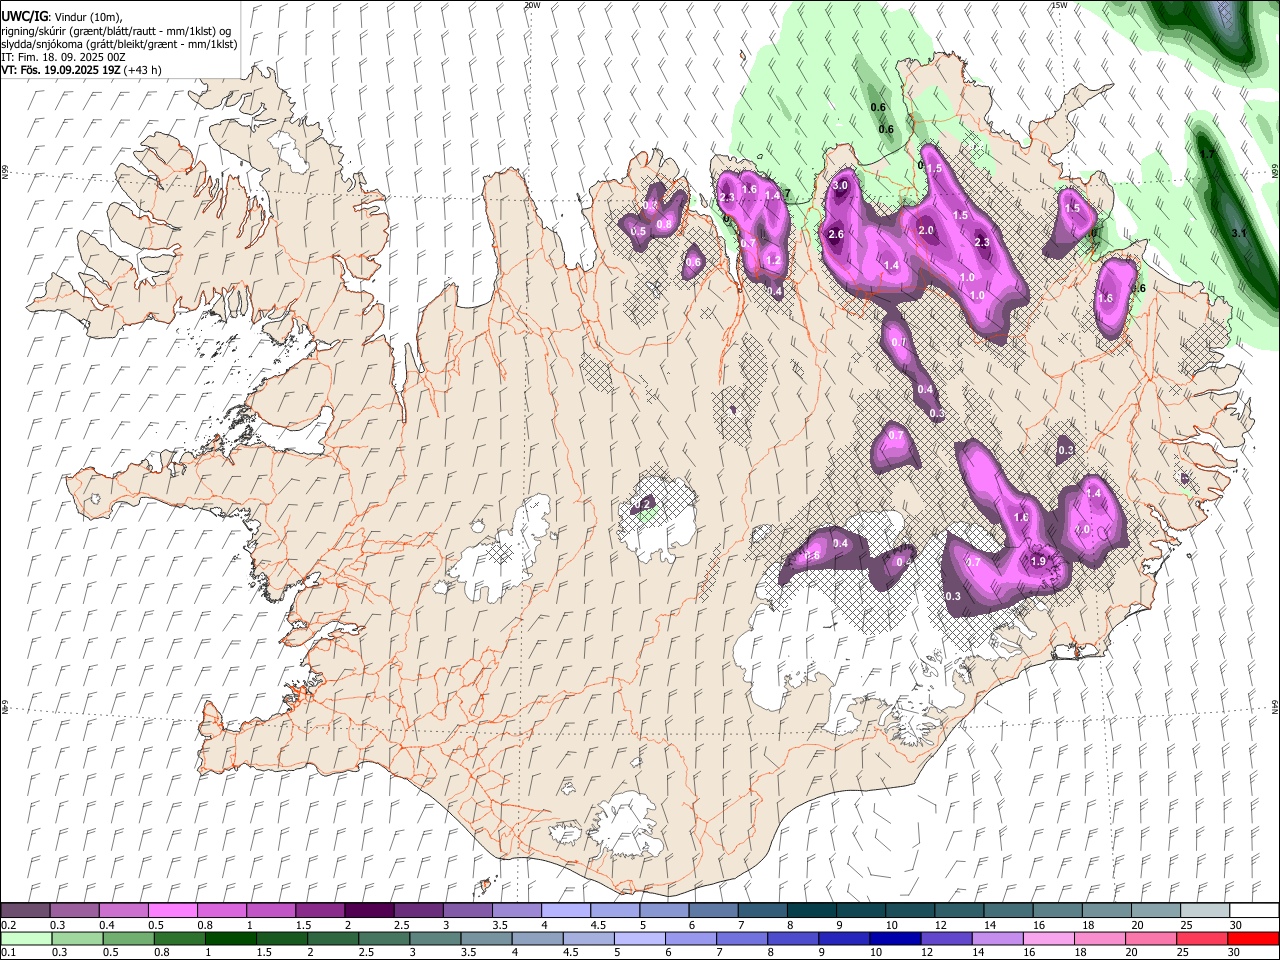Click the '0.1' label under lower legend row
Screen dimensions: 1280x960
coord(8,953)
